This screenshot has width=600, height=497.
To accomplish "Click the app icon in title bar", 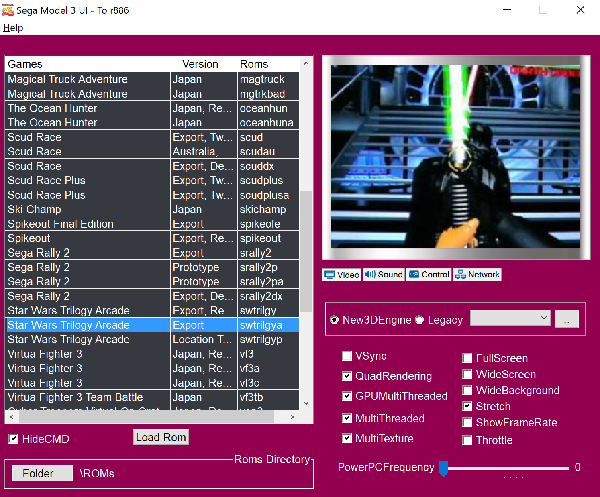I will pos(8,10).
